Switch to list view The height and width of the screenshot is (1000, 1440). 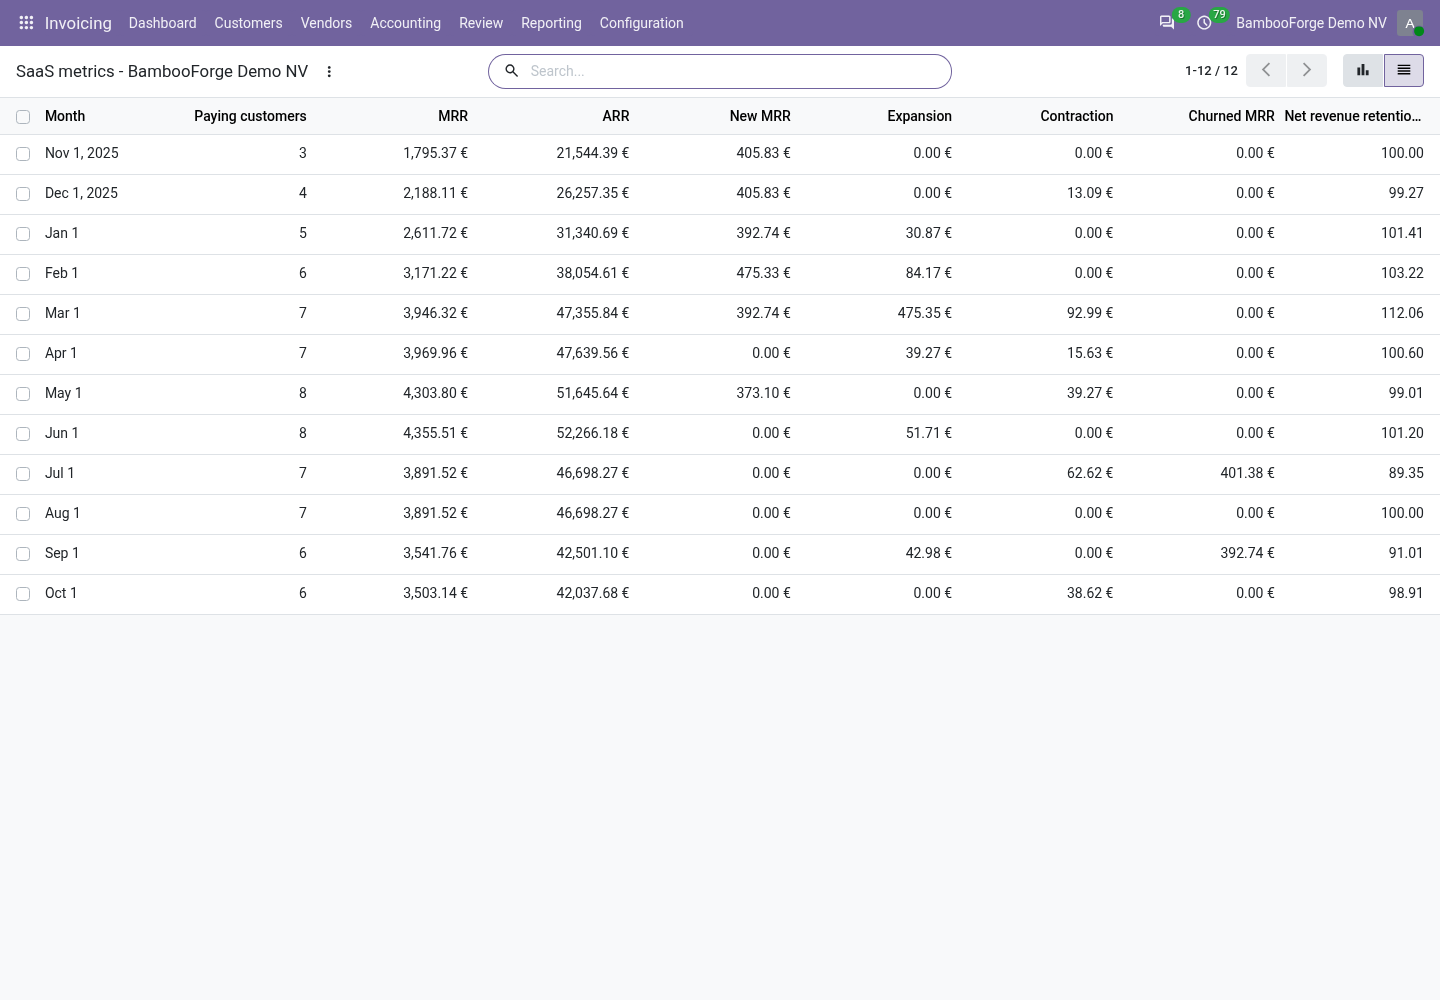pos(1404,70)
